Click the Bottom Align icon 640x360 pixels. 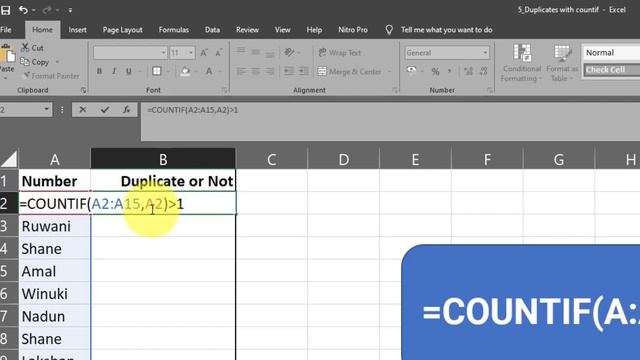pos(270,53)
